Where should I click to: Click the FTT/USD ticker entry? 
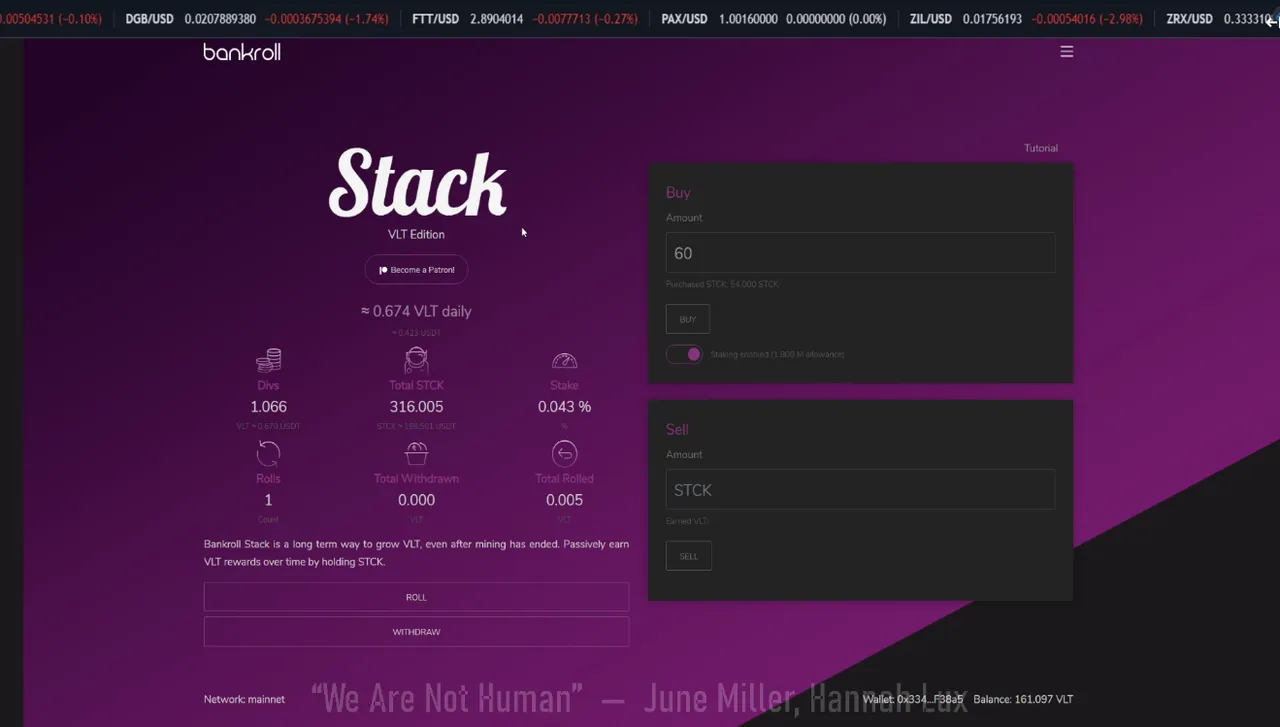point(525,19)
